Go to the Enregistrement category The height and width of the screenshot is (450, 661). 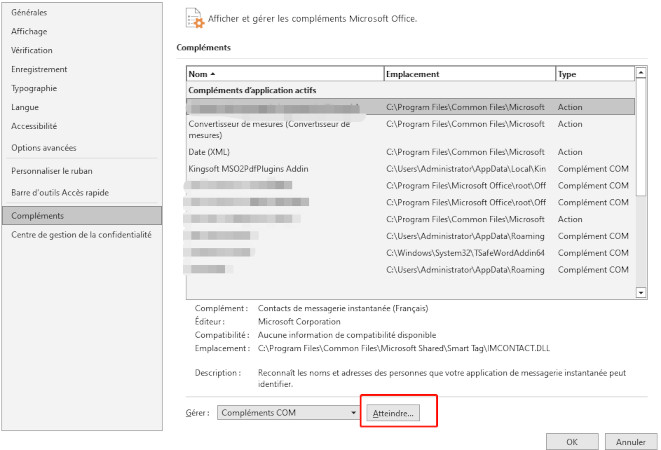tap(39, 69)
